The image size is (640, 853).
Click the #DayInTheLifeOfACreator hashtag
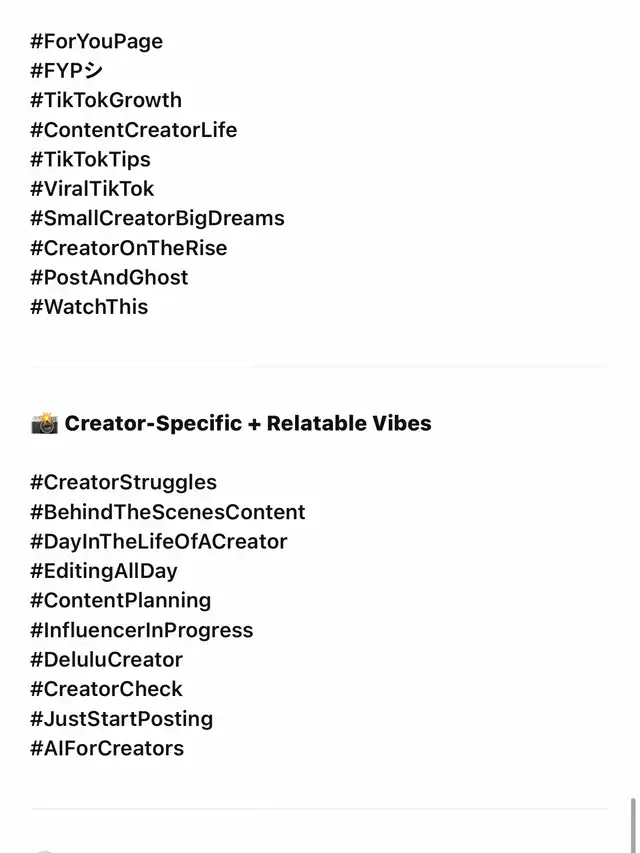[x=158, y=542]
